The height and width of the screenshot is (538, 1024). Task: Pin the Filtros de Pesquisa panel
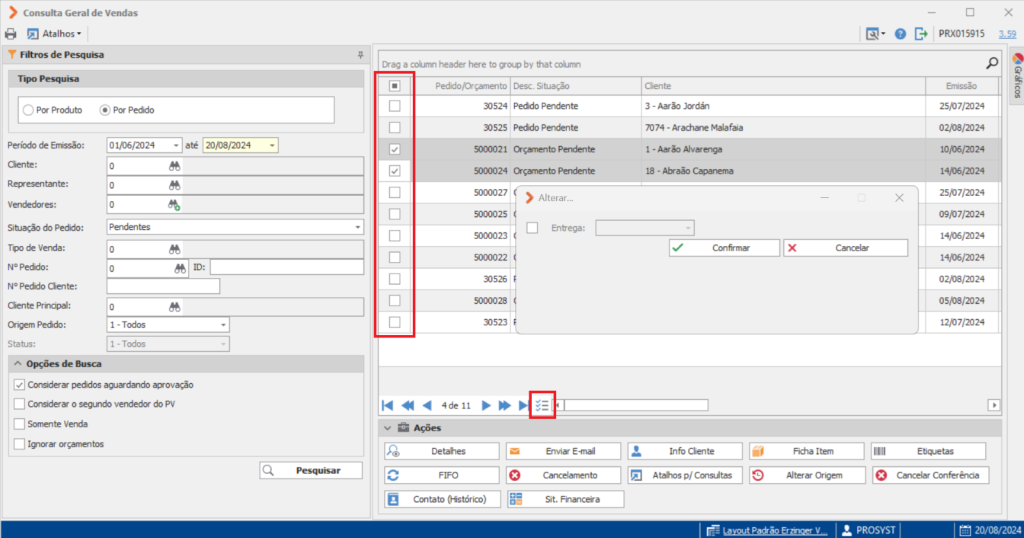(360, 55)
